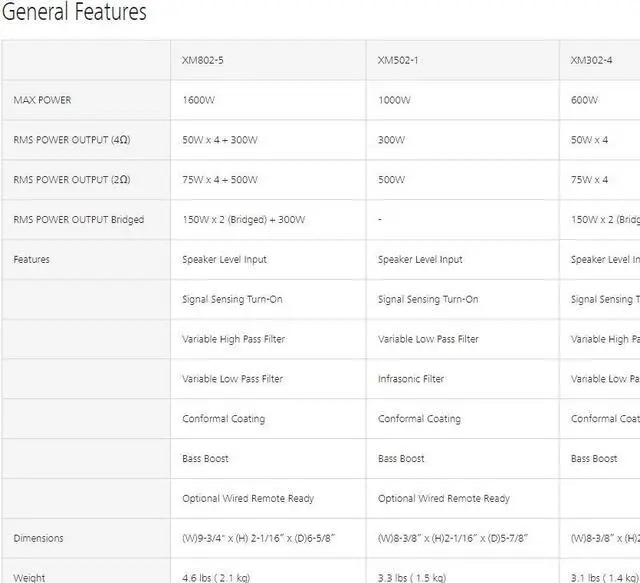
Task: Click the Features row label
Action: coord(31,260)
